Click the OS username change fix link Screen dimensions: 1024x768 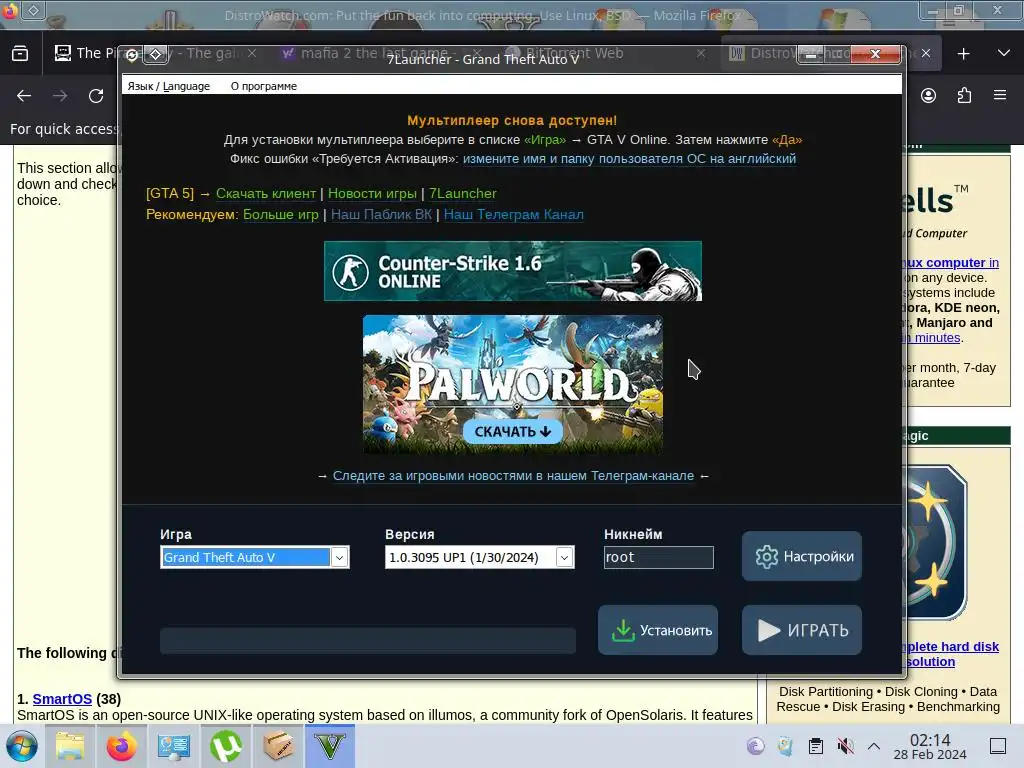pyautogui.click(x=630, y=159)
